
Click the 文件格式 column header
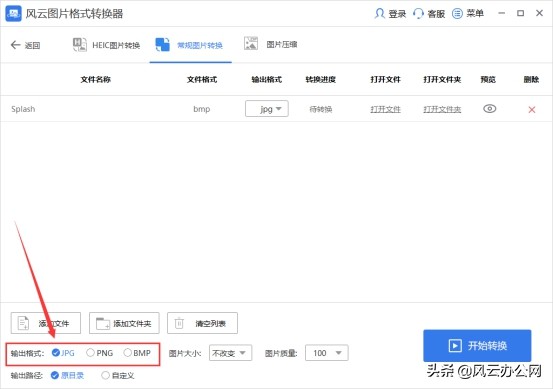pos(202,79)
